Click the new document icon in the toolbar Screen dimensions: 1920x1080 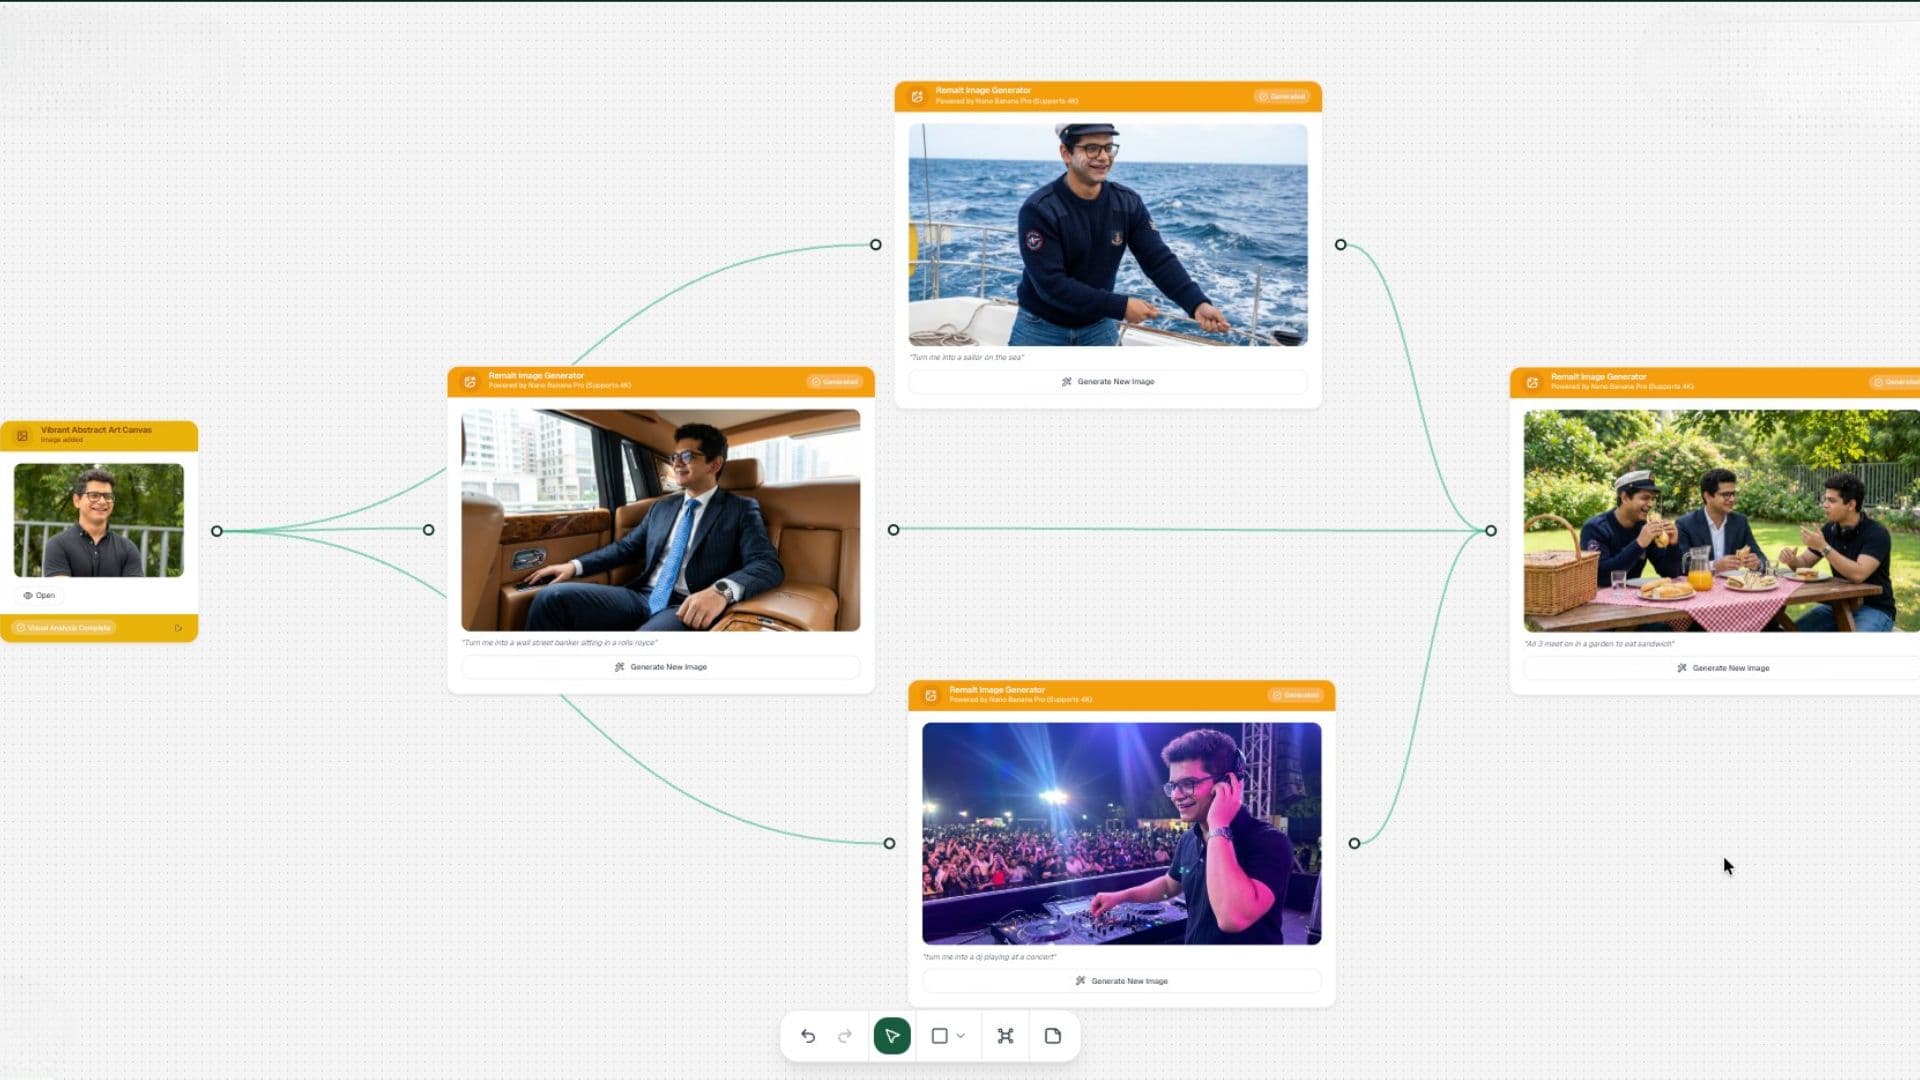(1052, 1035)
